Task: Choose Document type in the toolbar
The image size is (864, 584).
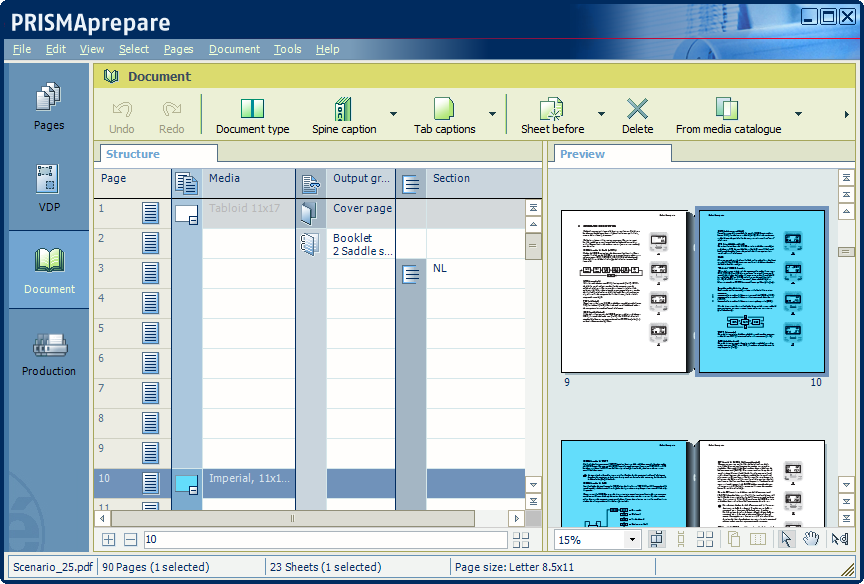Action: coord(252,117)
